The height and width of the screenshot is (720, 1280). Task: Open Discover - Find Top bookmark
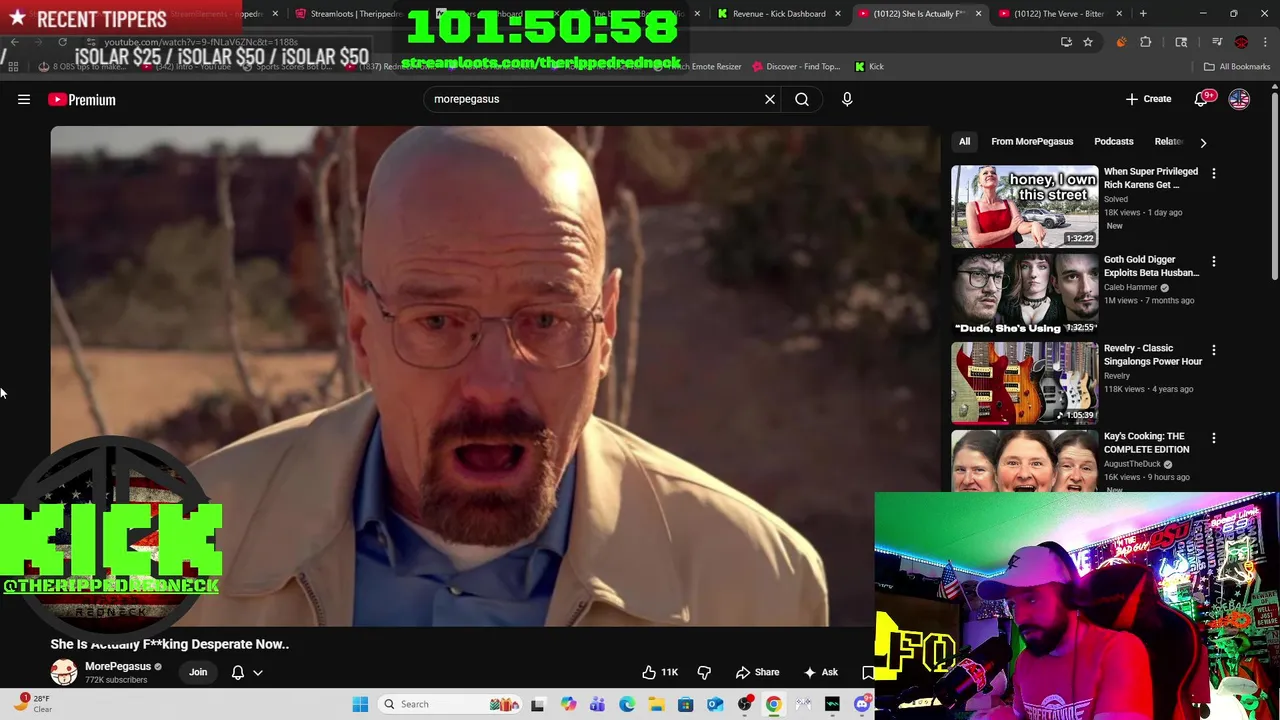pyautogui.click(x=796, y=67)
